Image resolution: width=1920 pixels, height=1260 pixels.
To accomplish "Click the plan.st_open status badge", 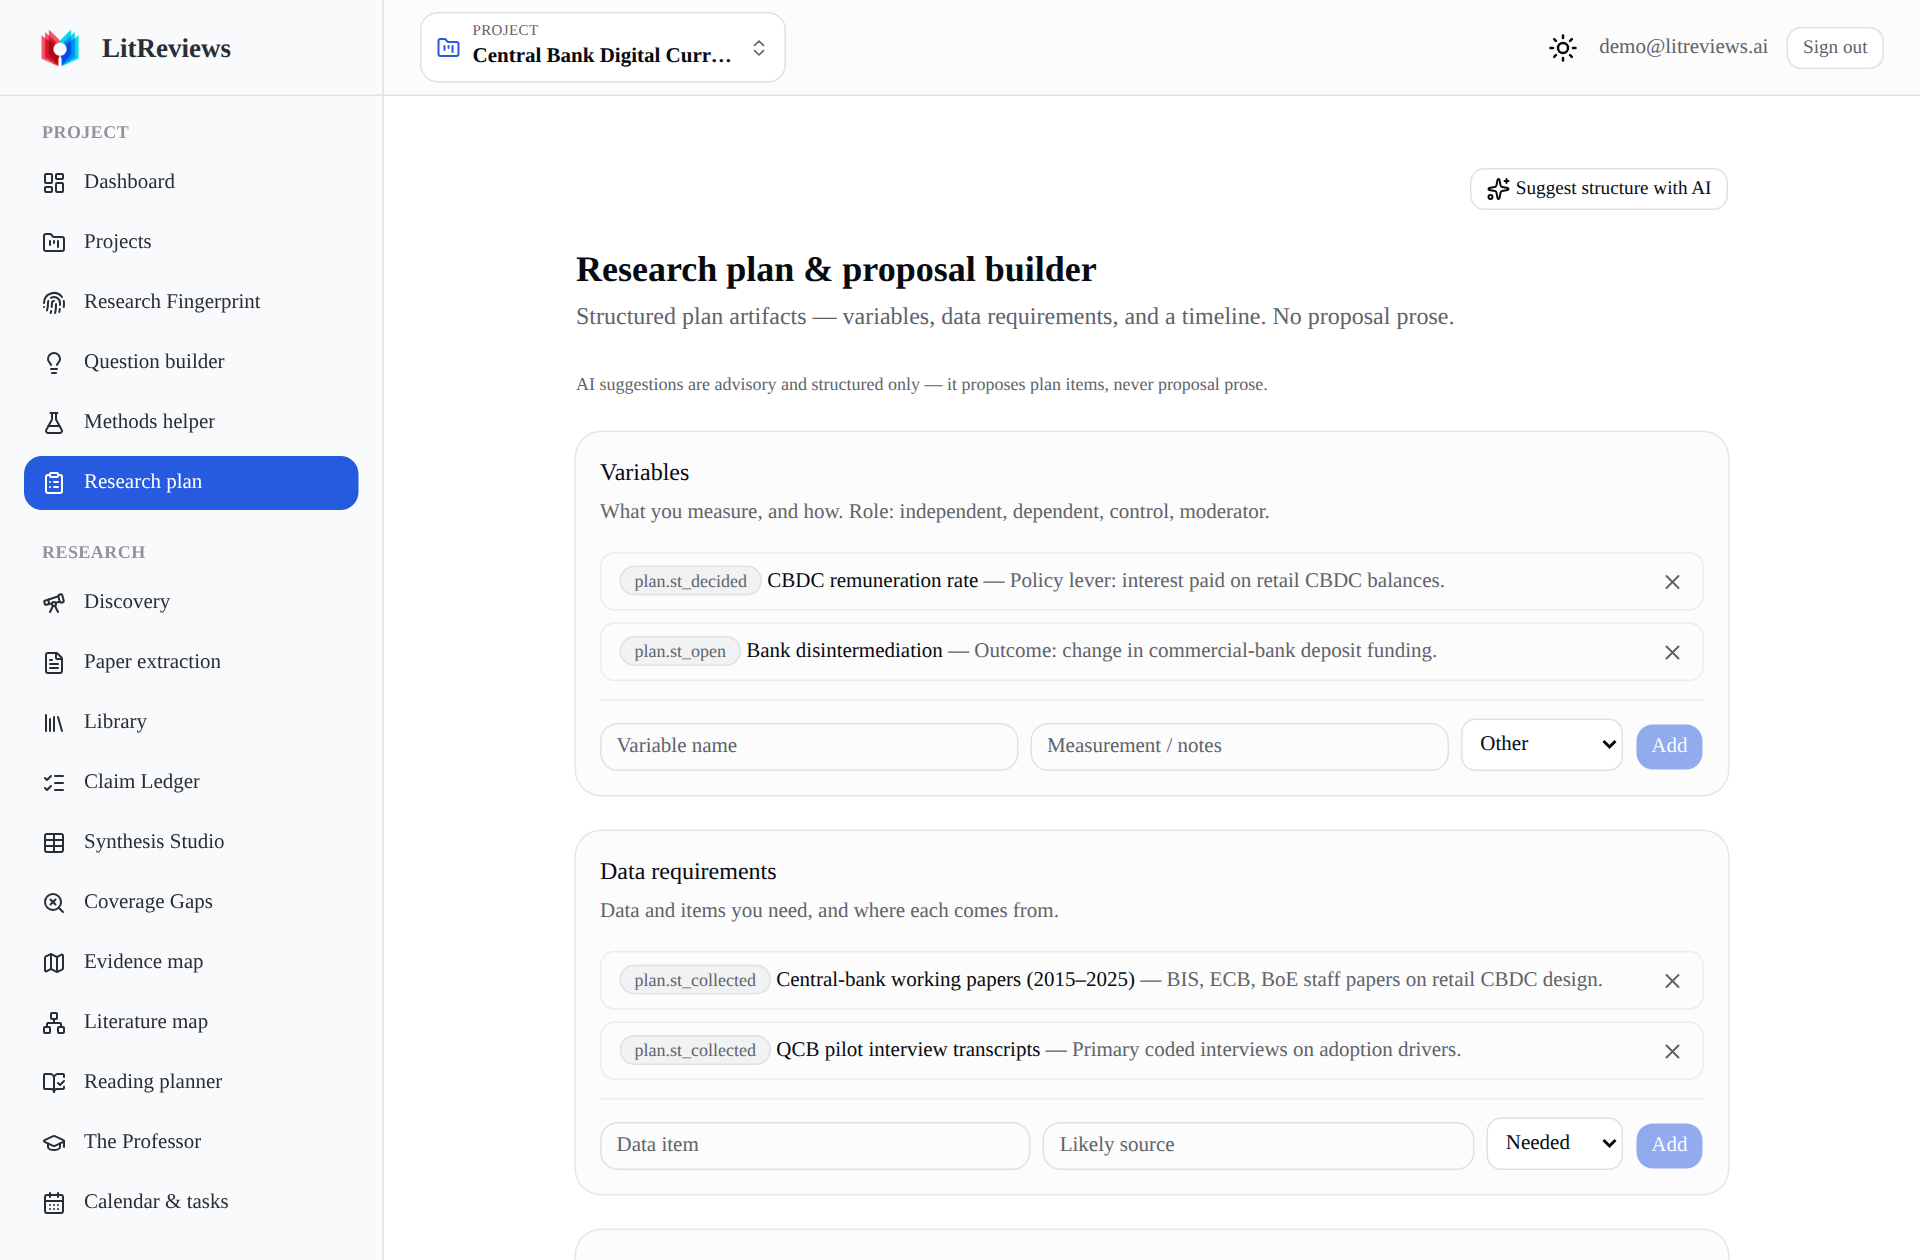I will pos(680,651).
